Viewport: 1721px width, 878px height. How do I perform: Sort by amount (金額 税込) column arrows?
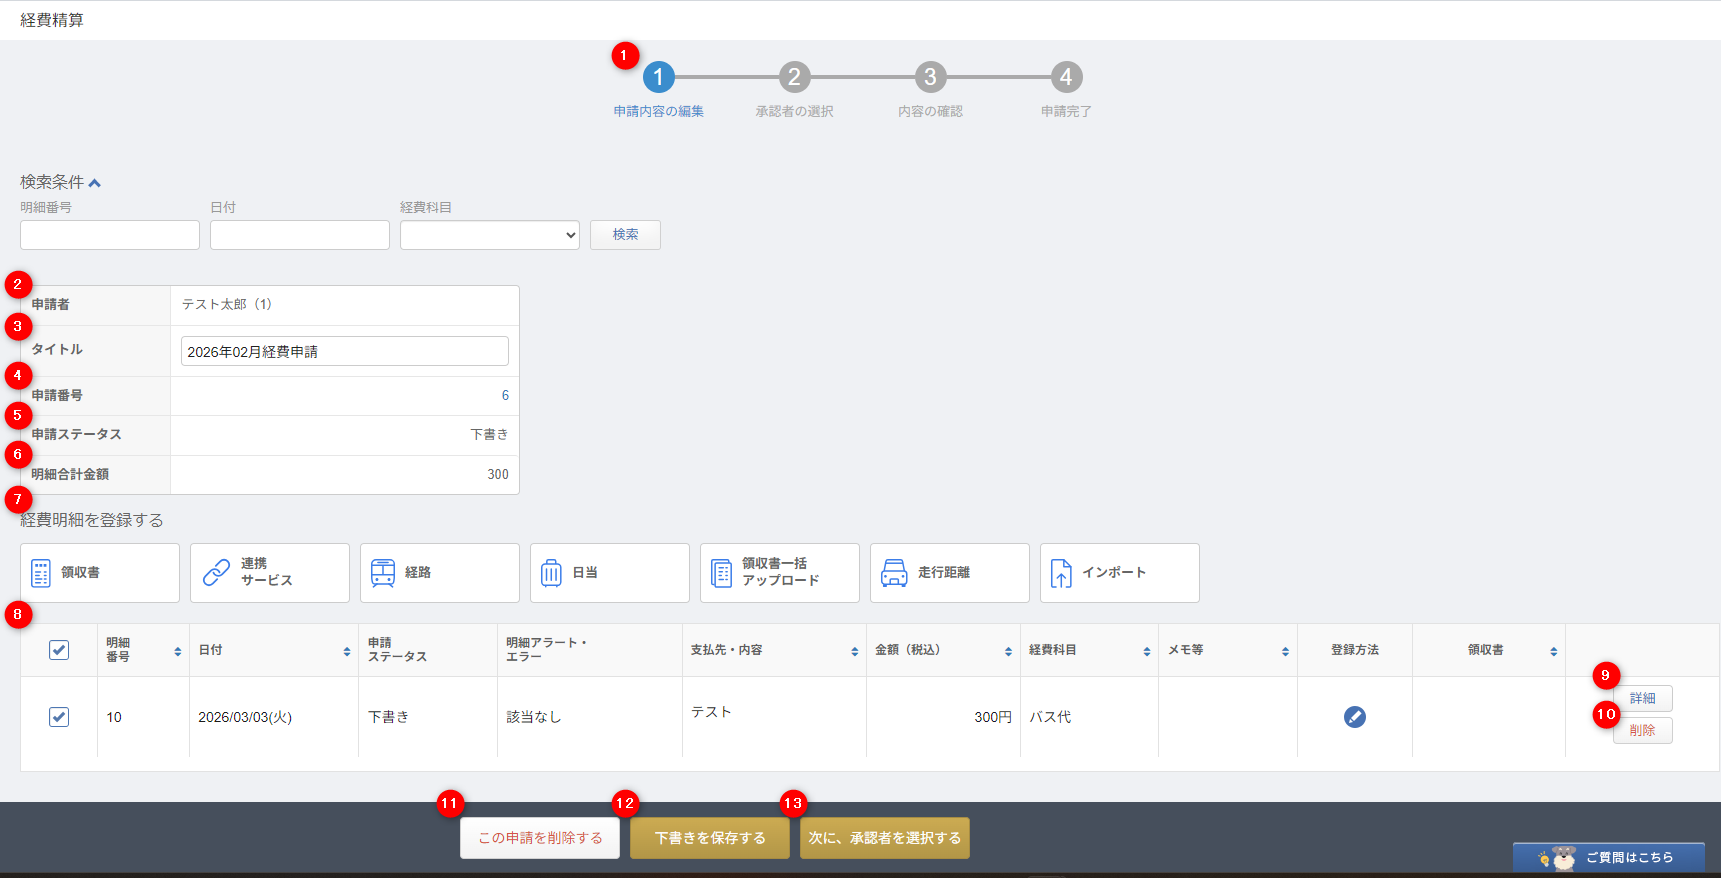[x=1008, y=651]
